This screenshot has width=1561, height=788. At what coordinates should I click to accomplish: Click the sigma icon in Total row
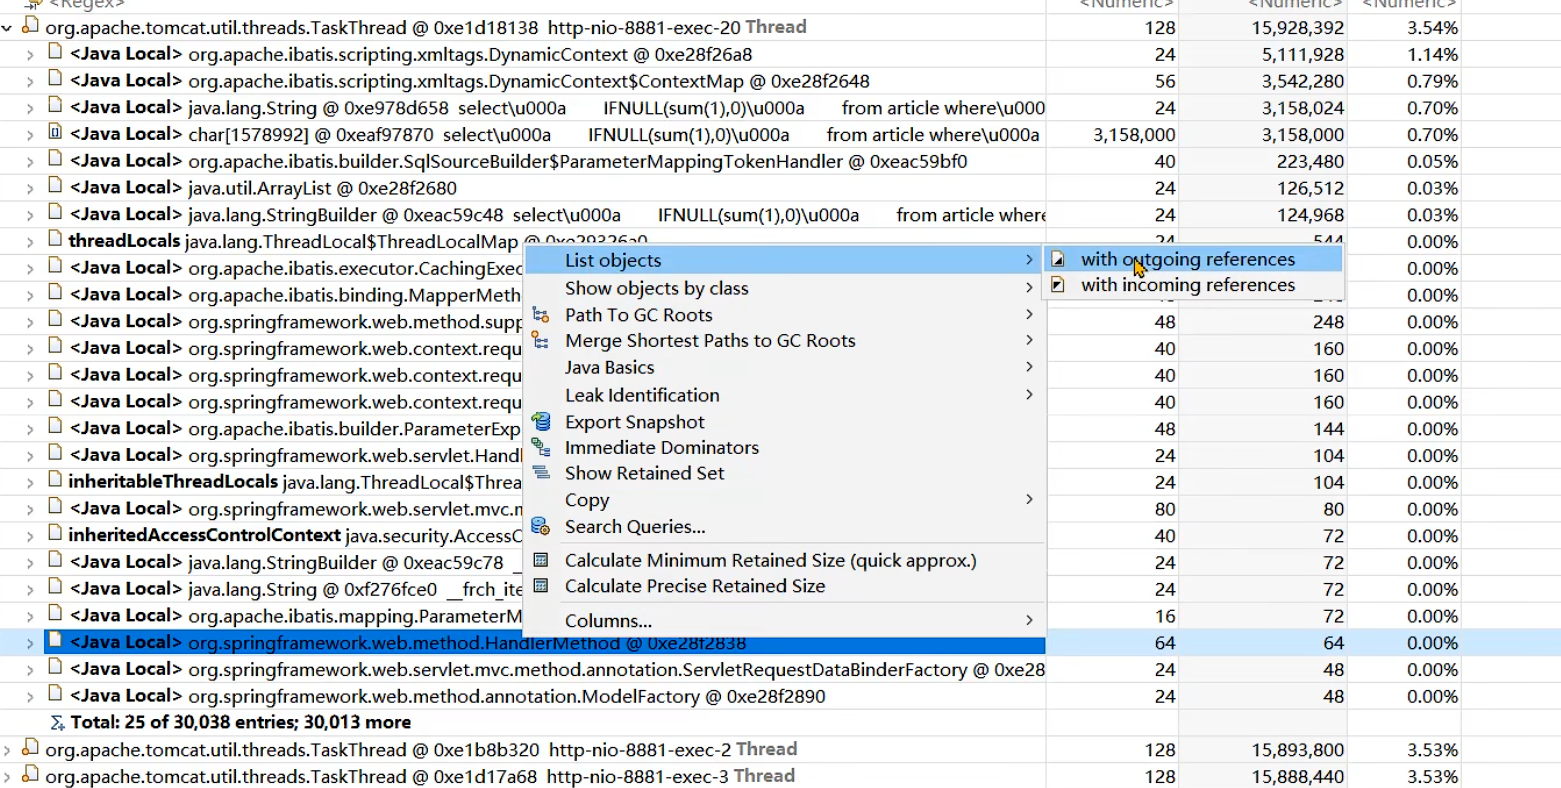point(57,722)
